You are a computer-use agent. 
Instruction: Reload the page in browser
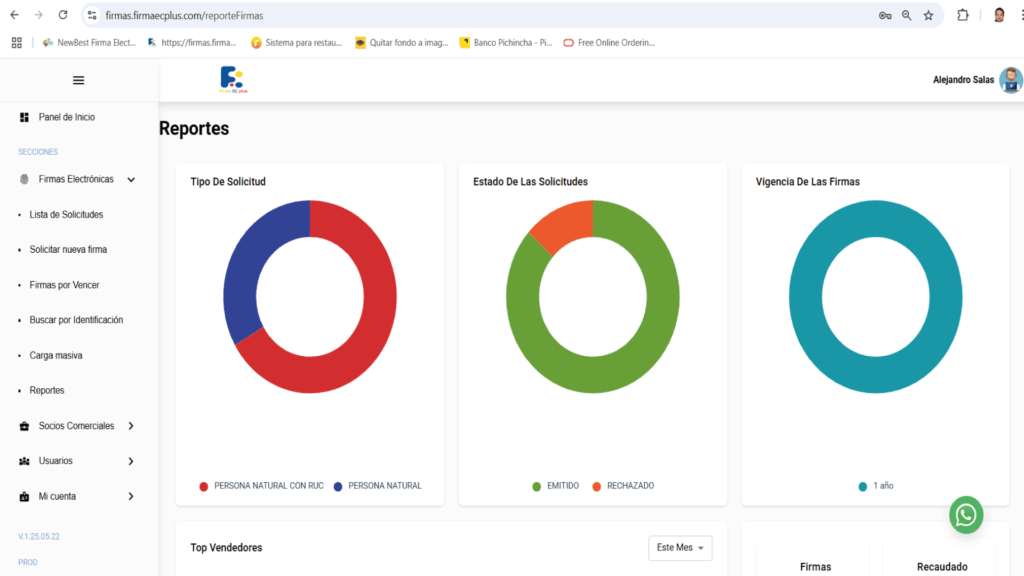63,15
